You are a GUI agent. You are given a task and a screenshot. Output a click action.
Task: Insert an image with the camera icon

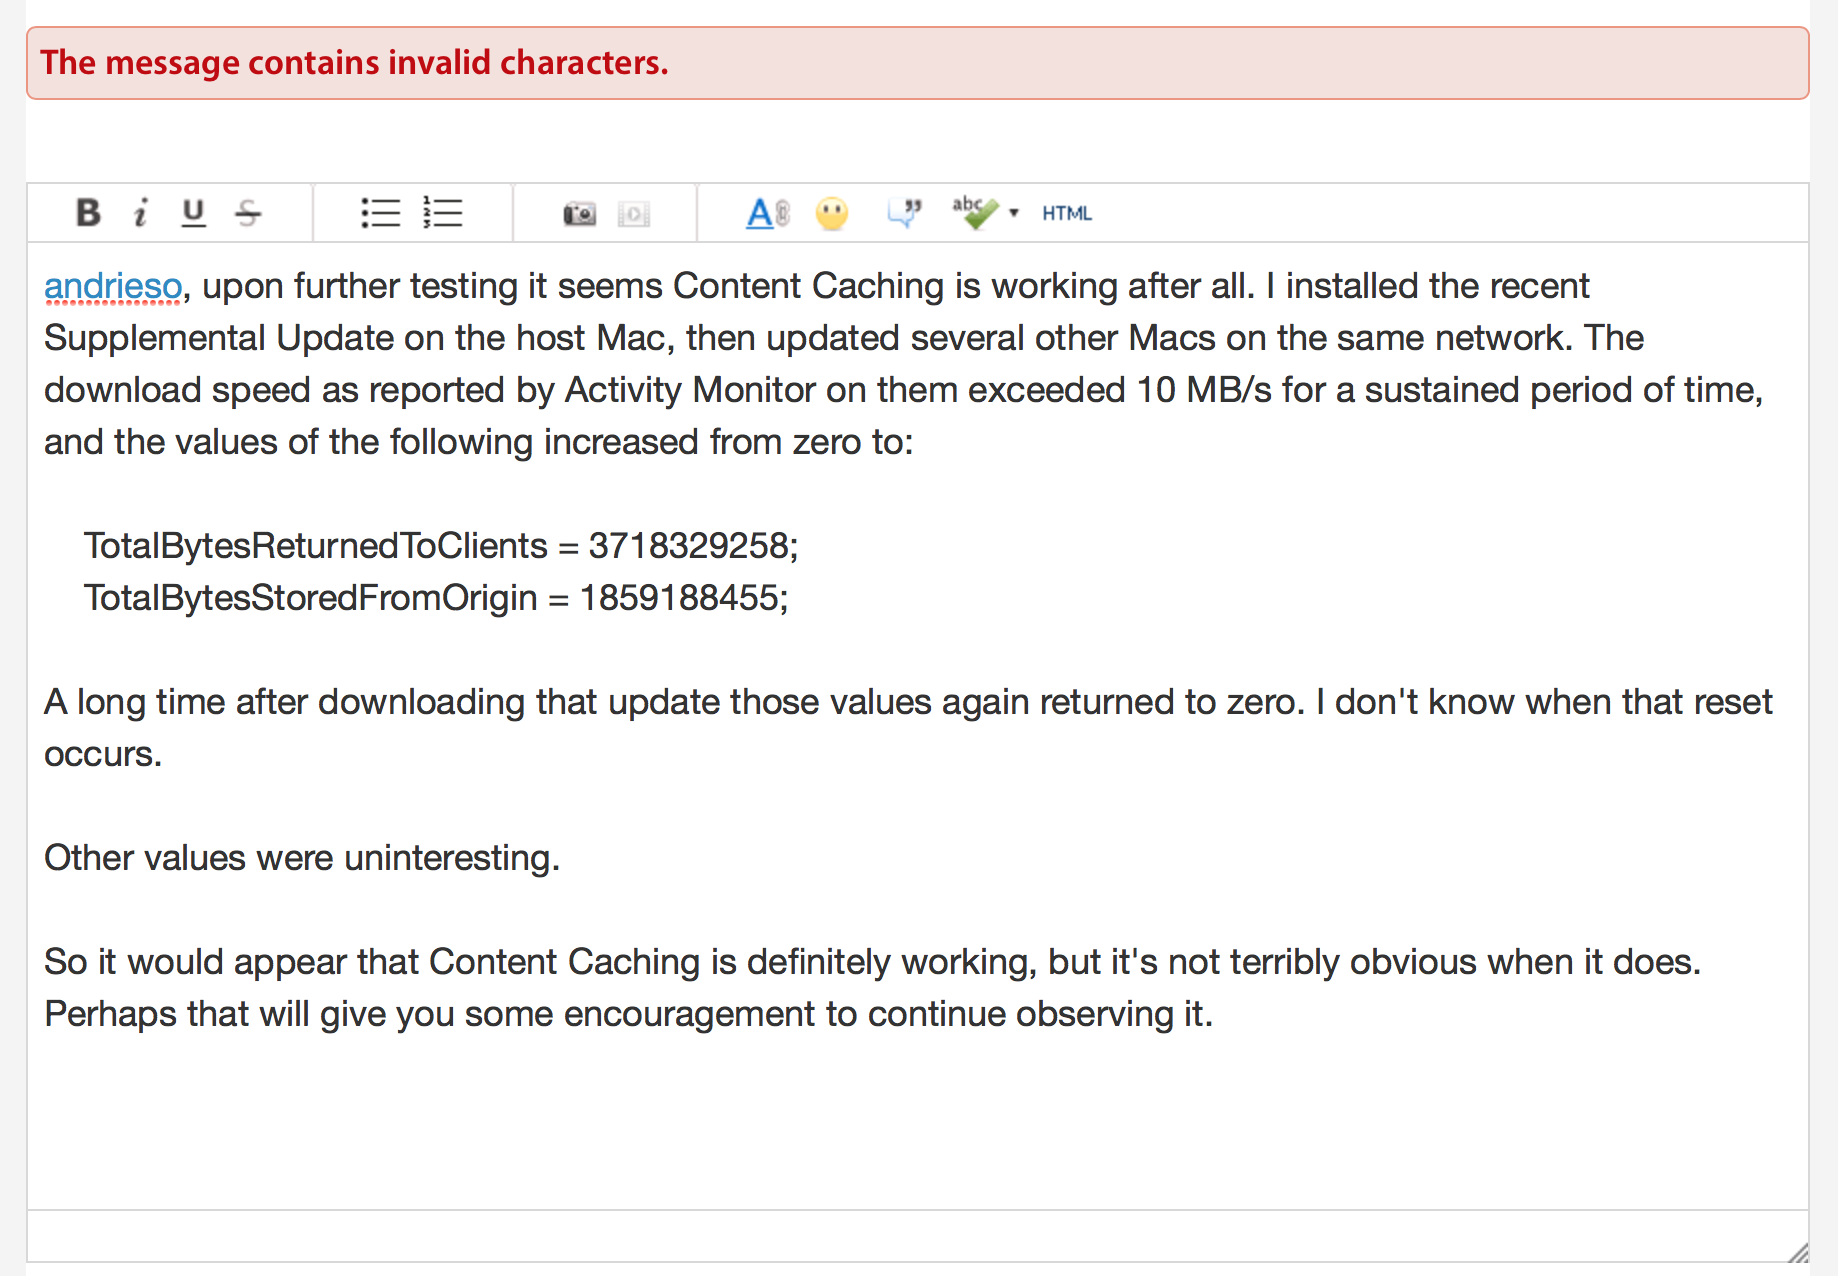pos(580,214)
